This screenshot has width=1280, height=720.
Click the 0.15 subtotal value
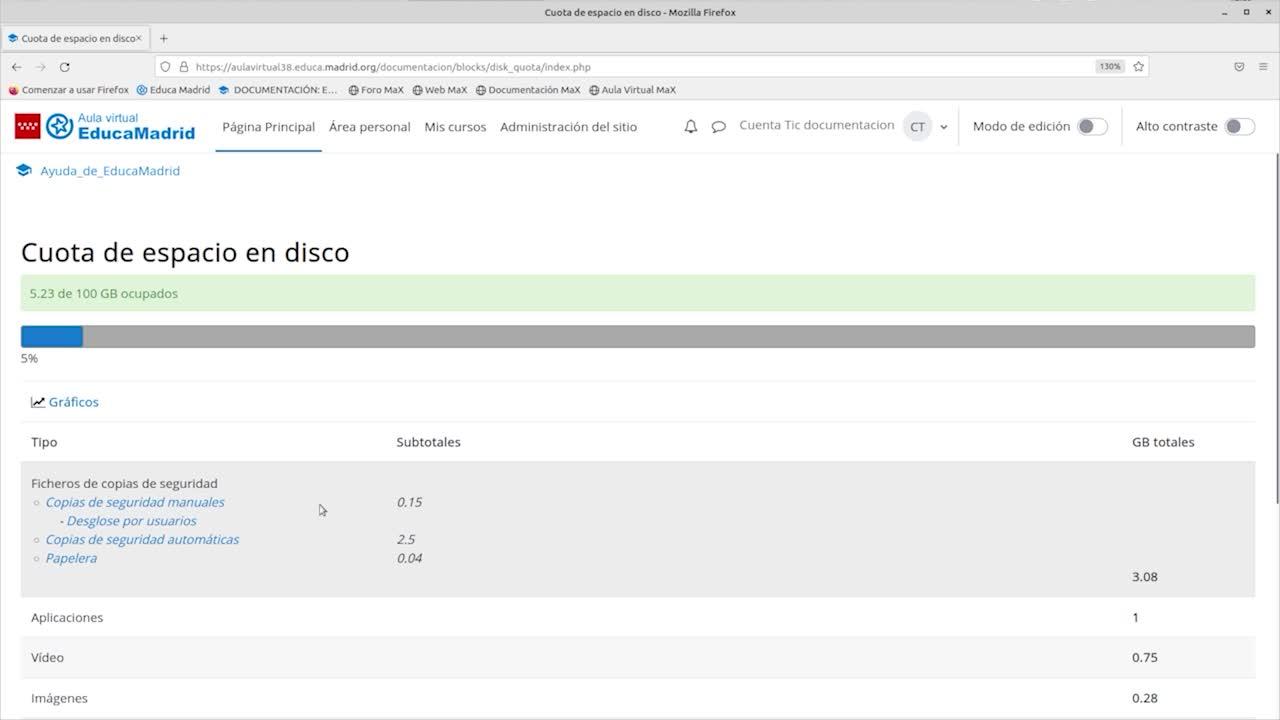(x=409, y=502)
